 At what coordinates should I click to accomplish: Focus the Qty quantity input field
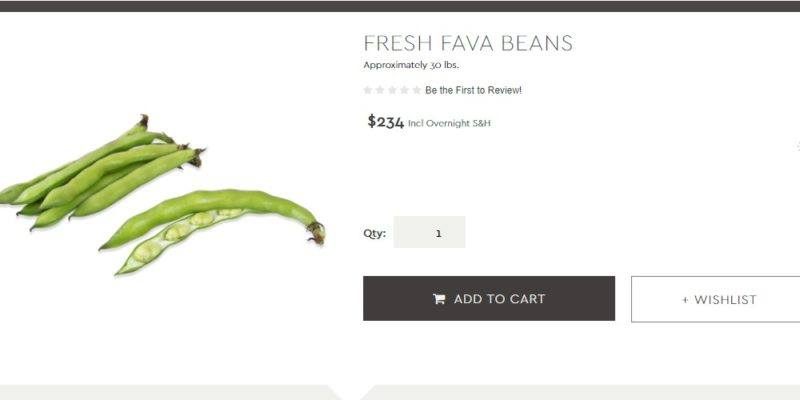coord(429,232)
